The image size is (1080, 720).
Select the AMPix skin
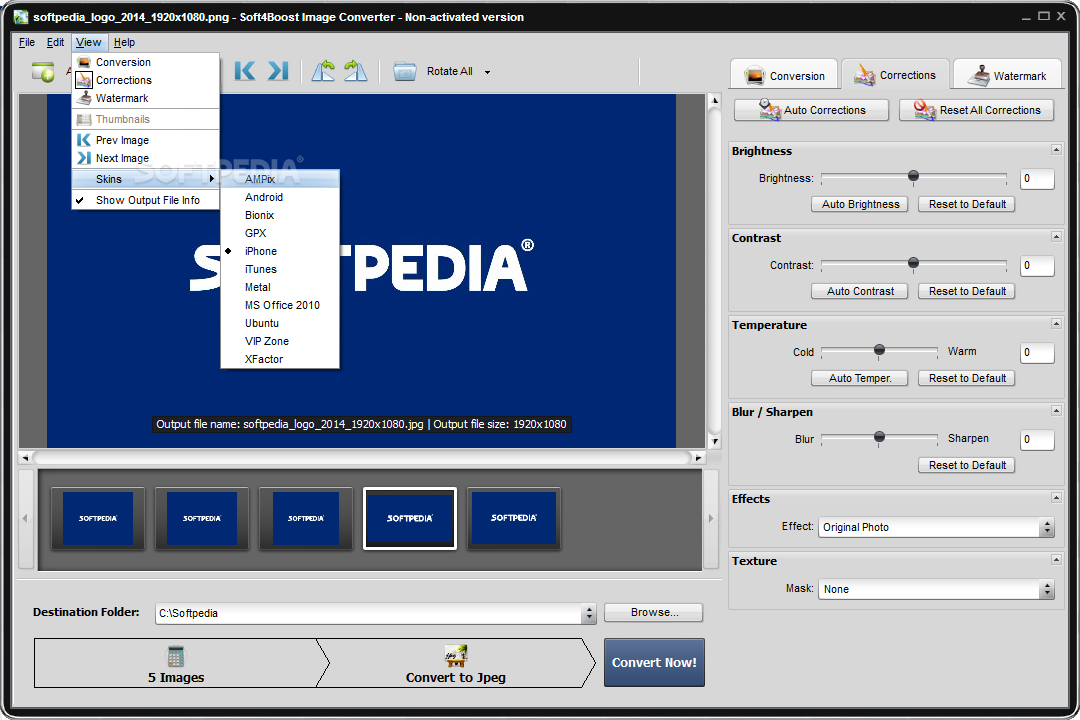pos(280,179)
